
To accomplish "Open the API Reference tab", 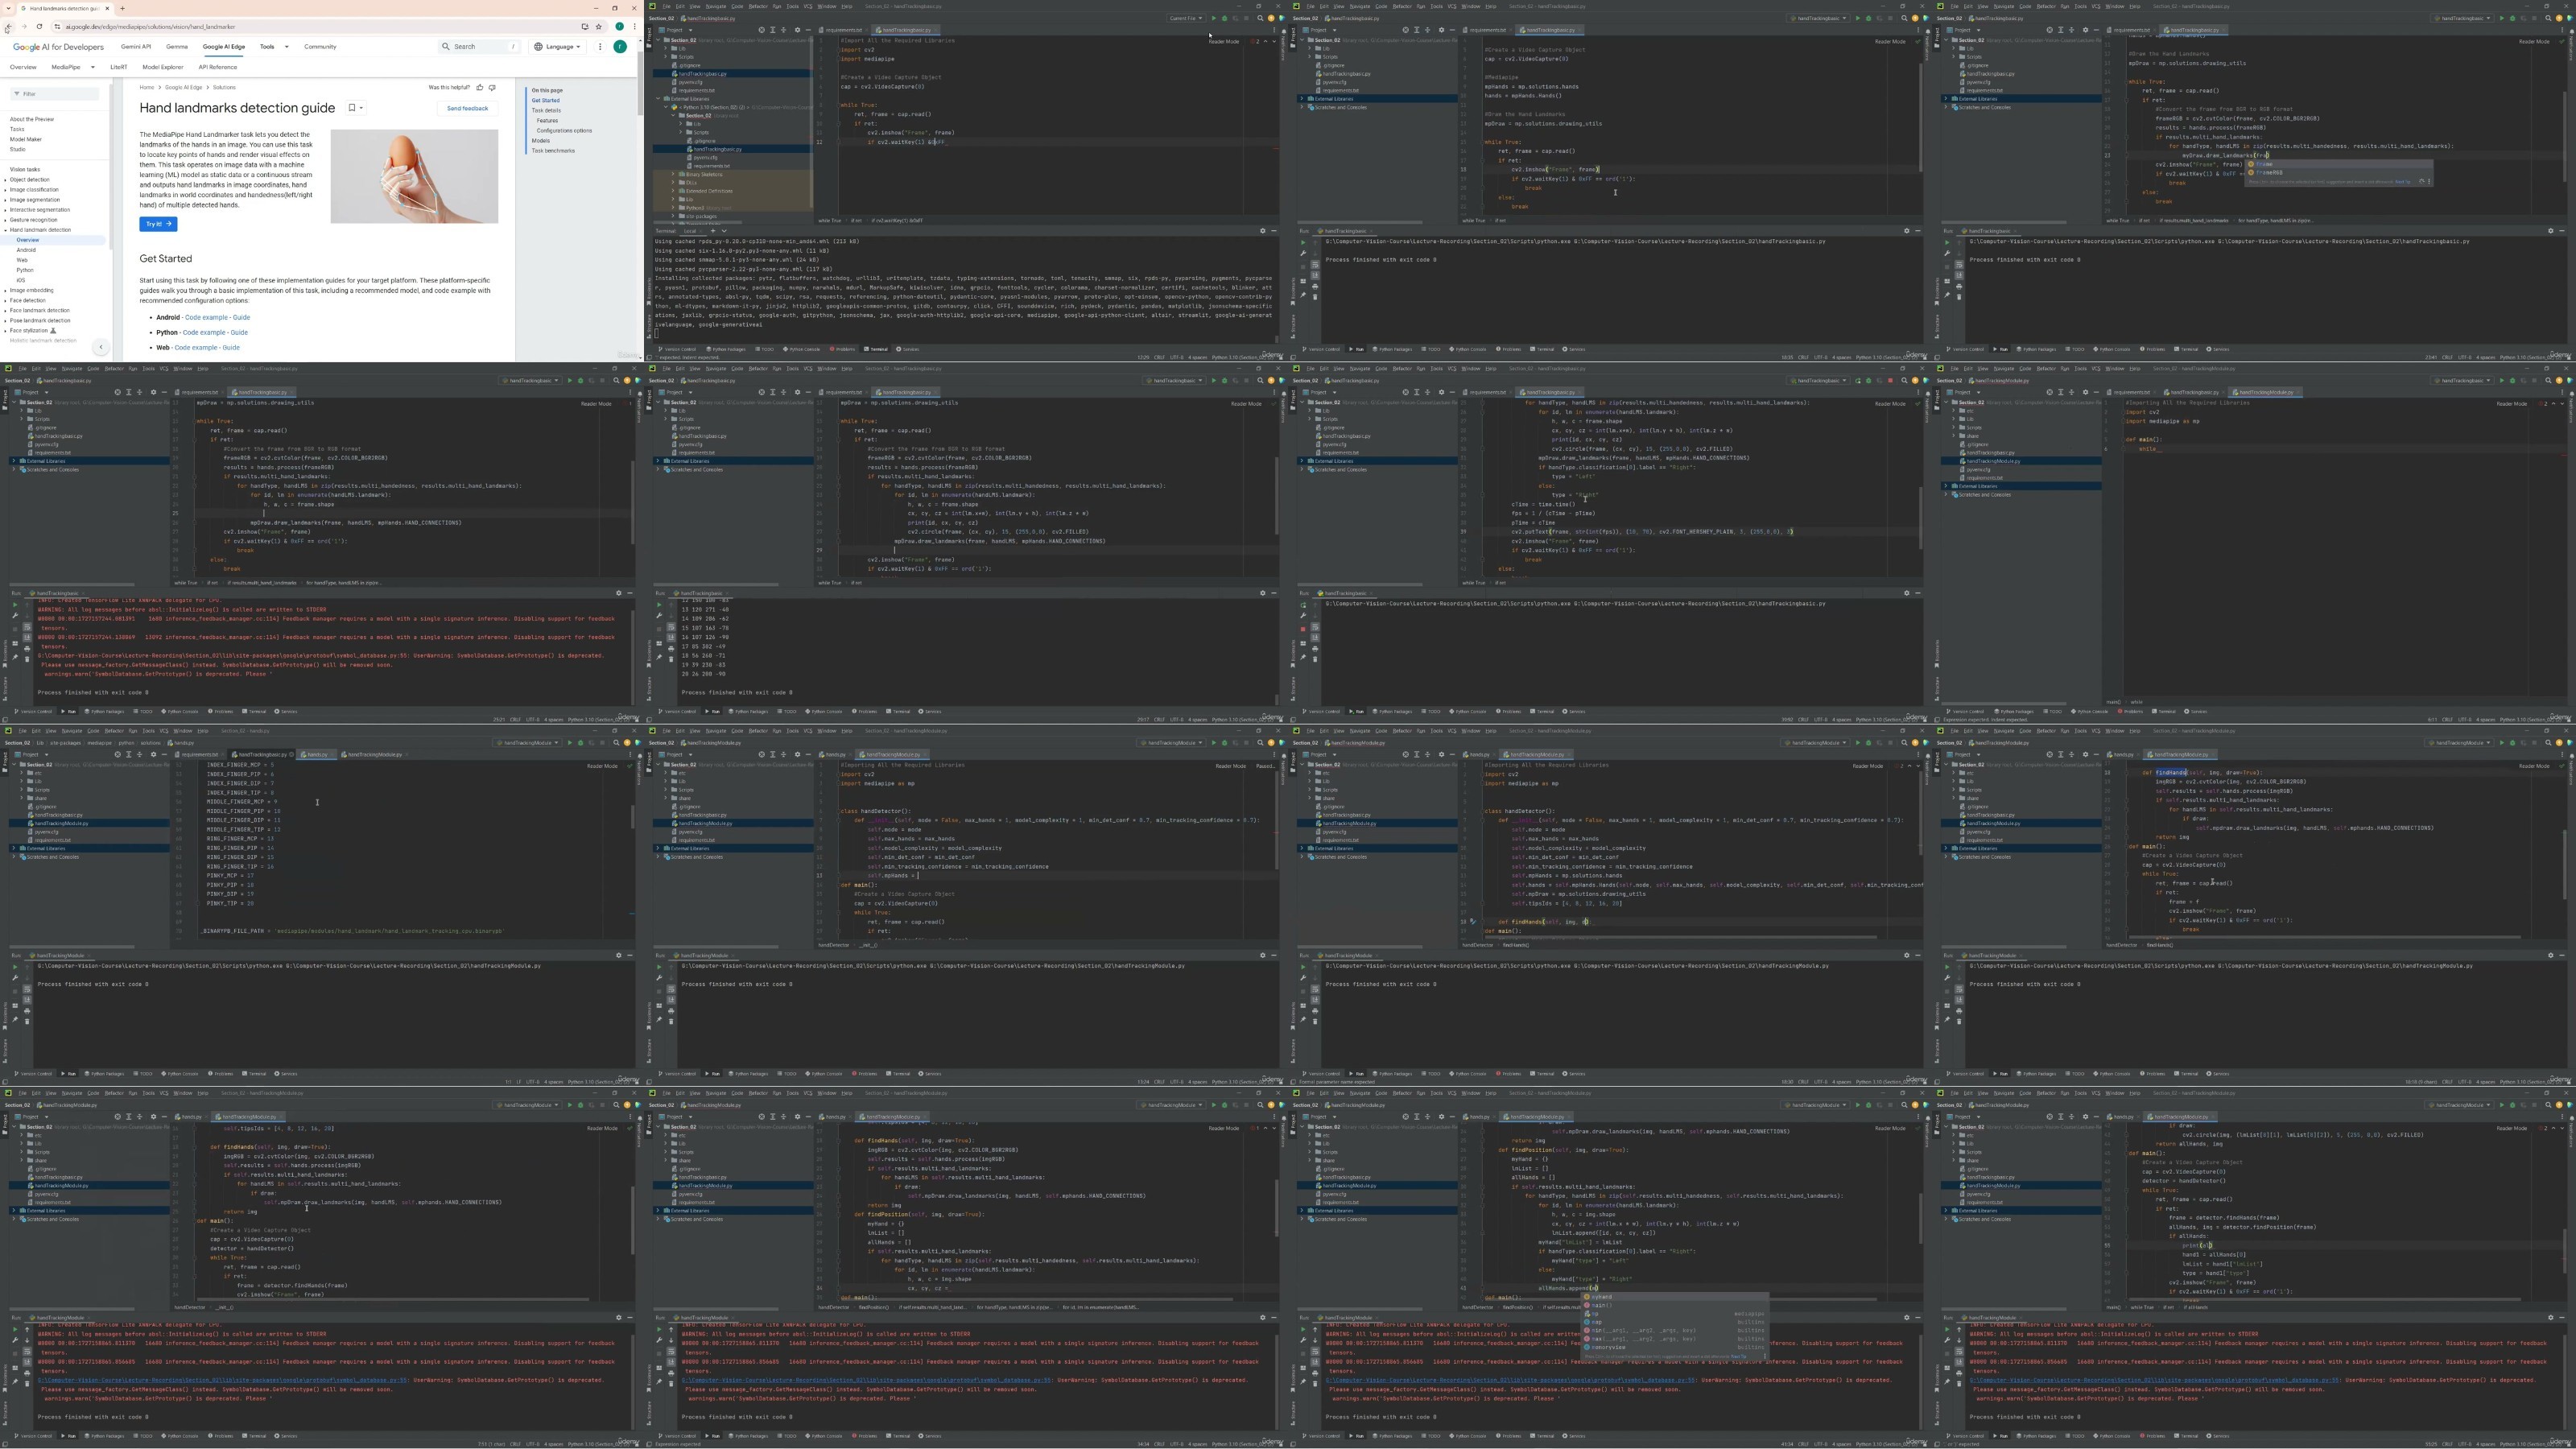I will (217, 67).
